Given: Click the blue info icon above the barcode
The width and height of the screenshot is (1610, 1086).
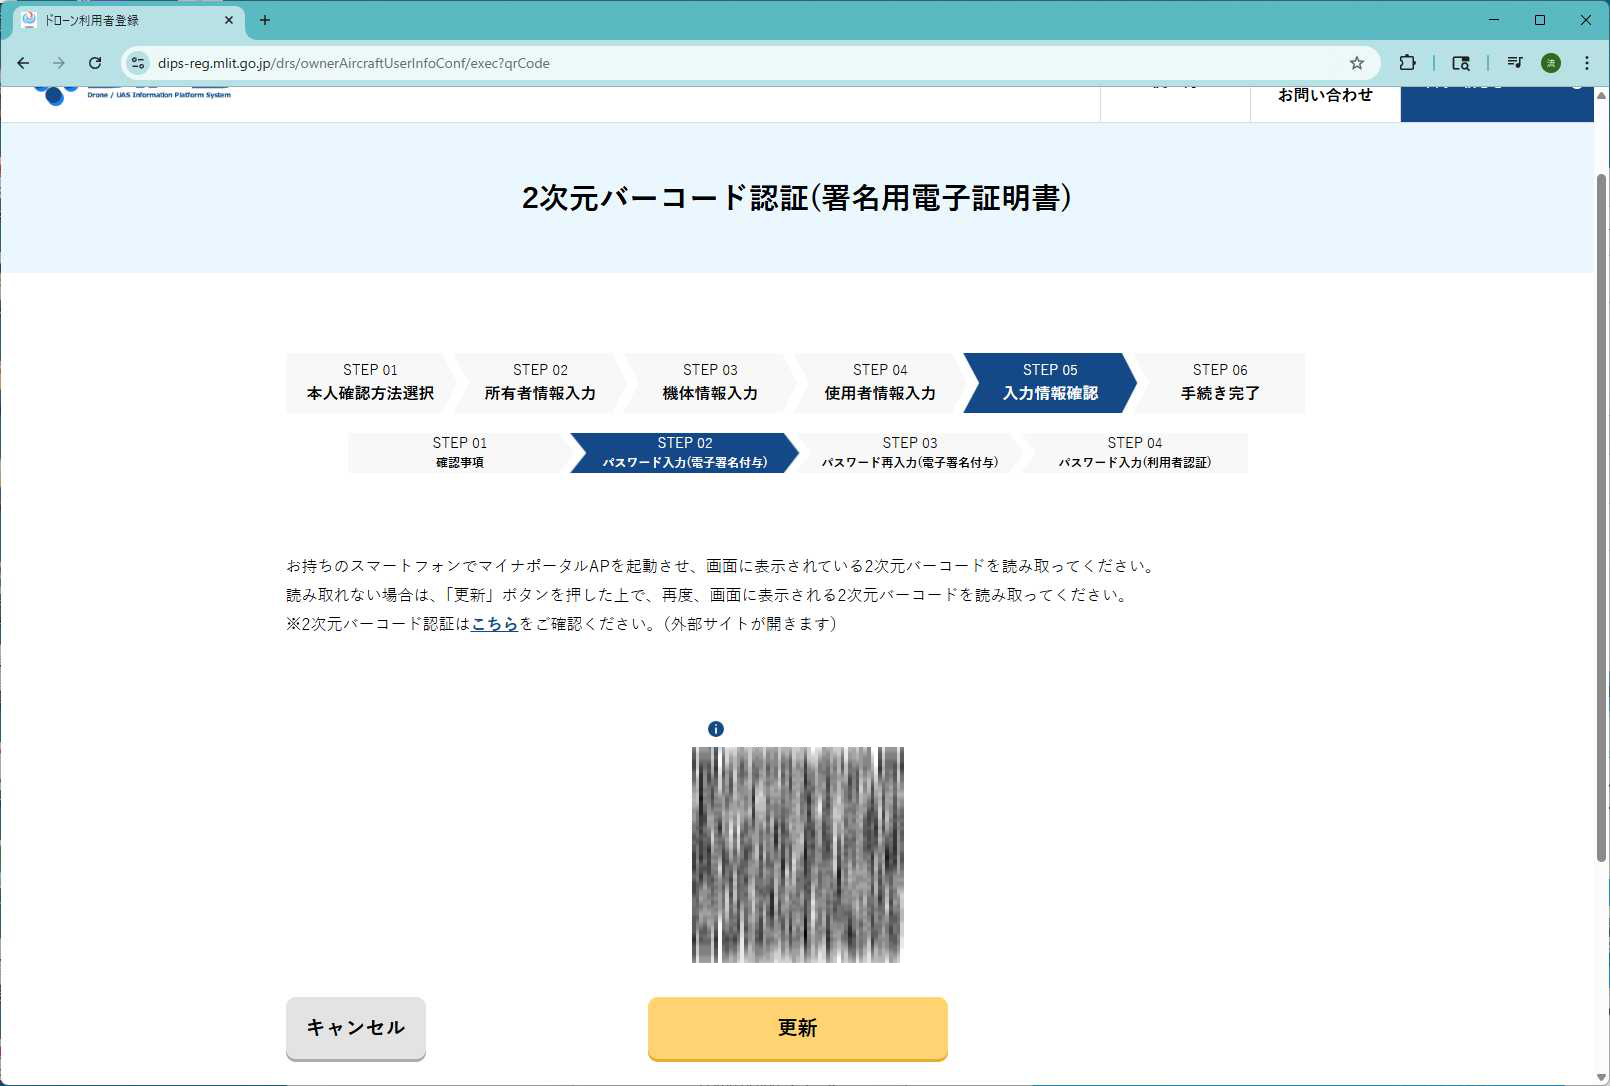Looking at the screenshot, I should tap(716, 729).
